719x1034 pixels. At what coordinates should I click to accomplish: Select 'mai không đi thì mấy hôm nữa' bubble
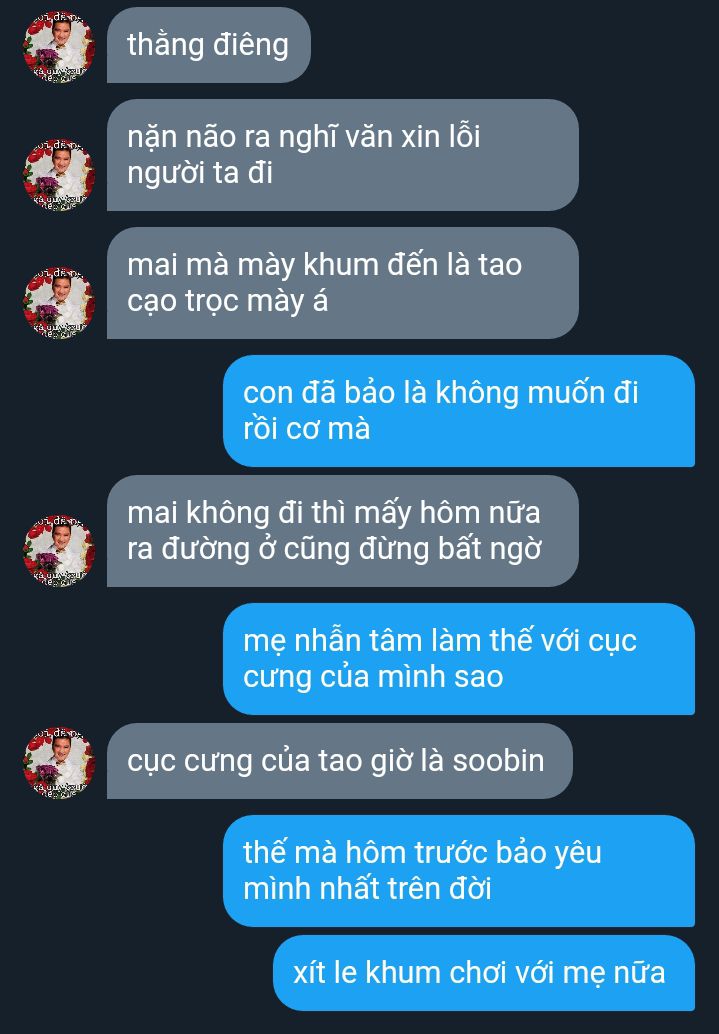(x=342, y=531)
